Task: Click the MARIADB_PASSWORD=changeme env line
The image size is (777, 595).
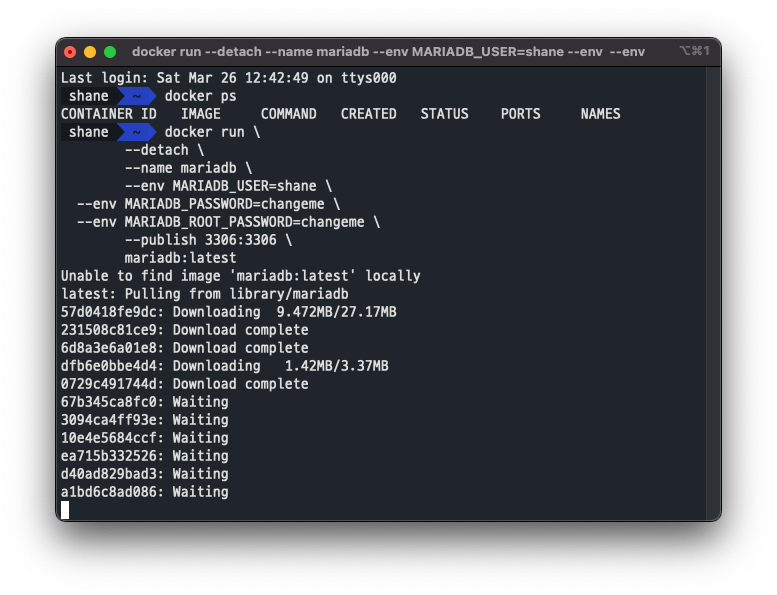Action: pyautogui.click(x=208, y=204)
